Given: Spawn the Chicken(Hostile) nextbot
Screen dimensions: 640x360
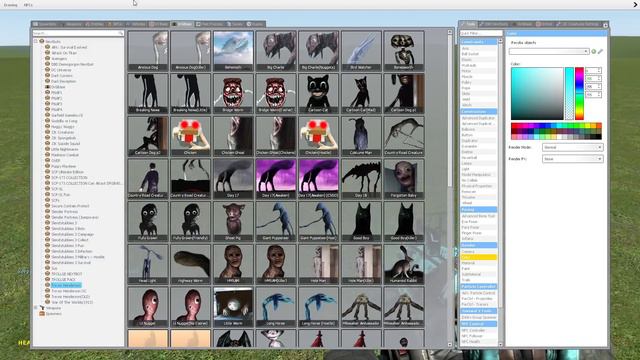Looking at the screenshot, I should pos(318,136).
